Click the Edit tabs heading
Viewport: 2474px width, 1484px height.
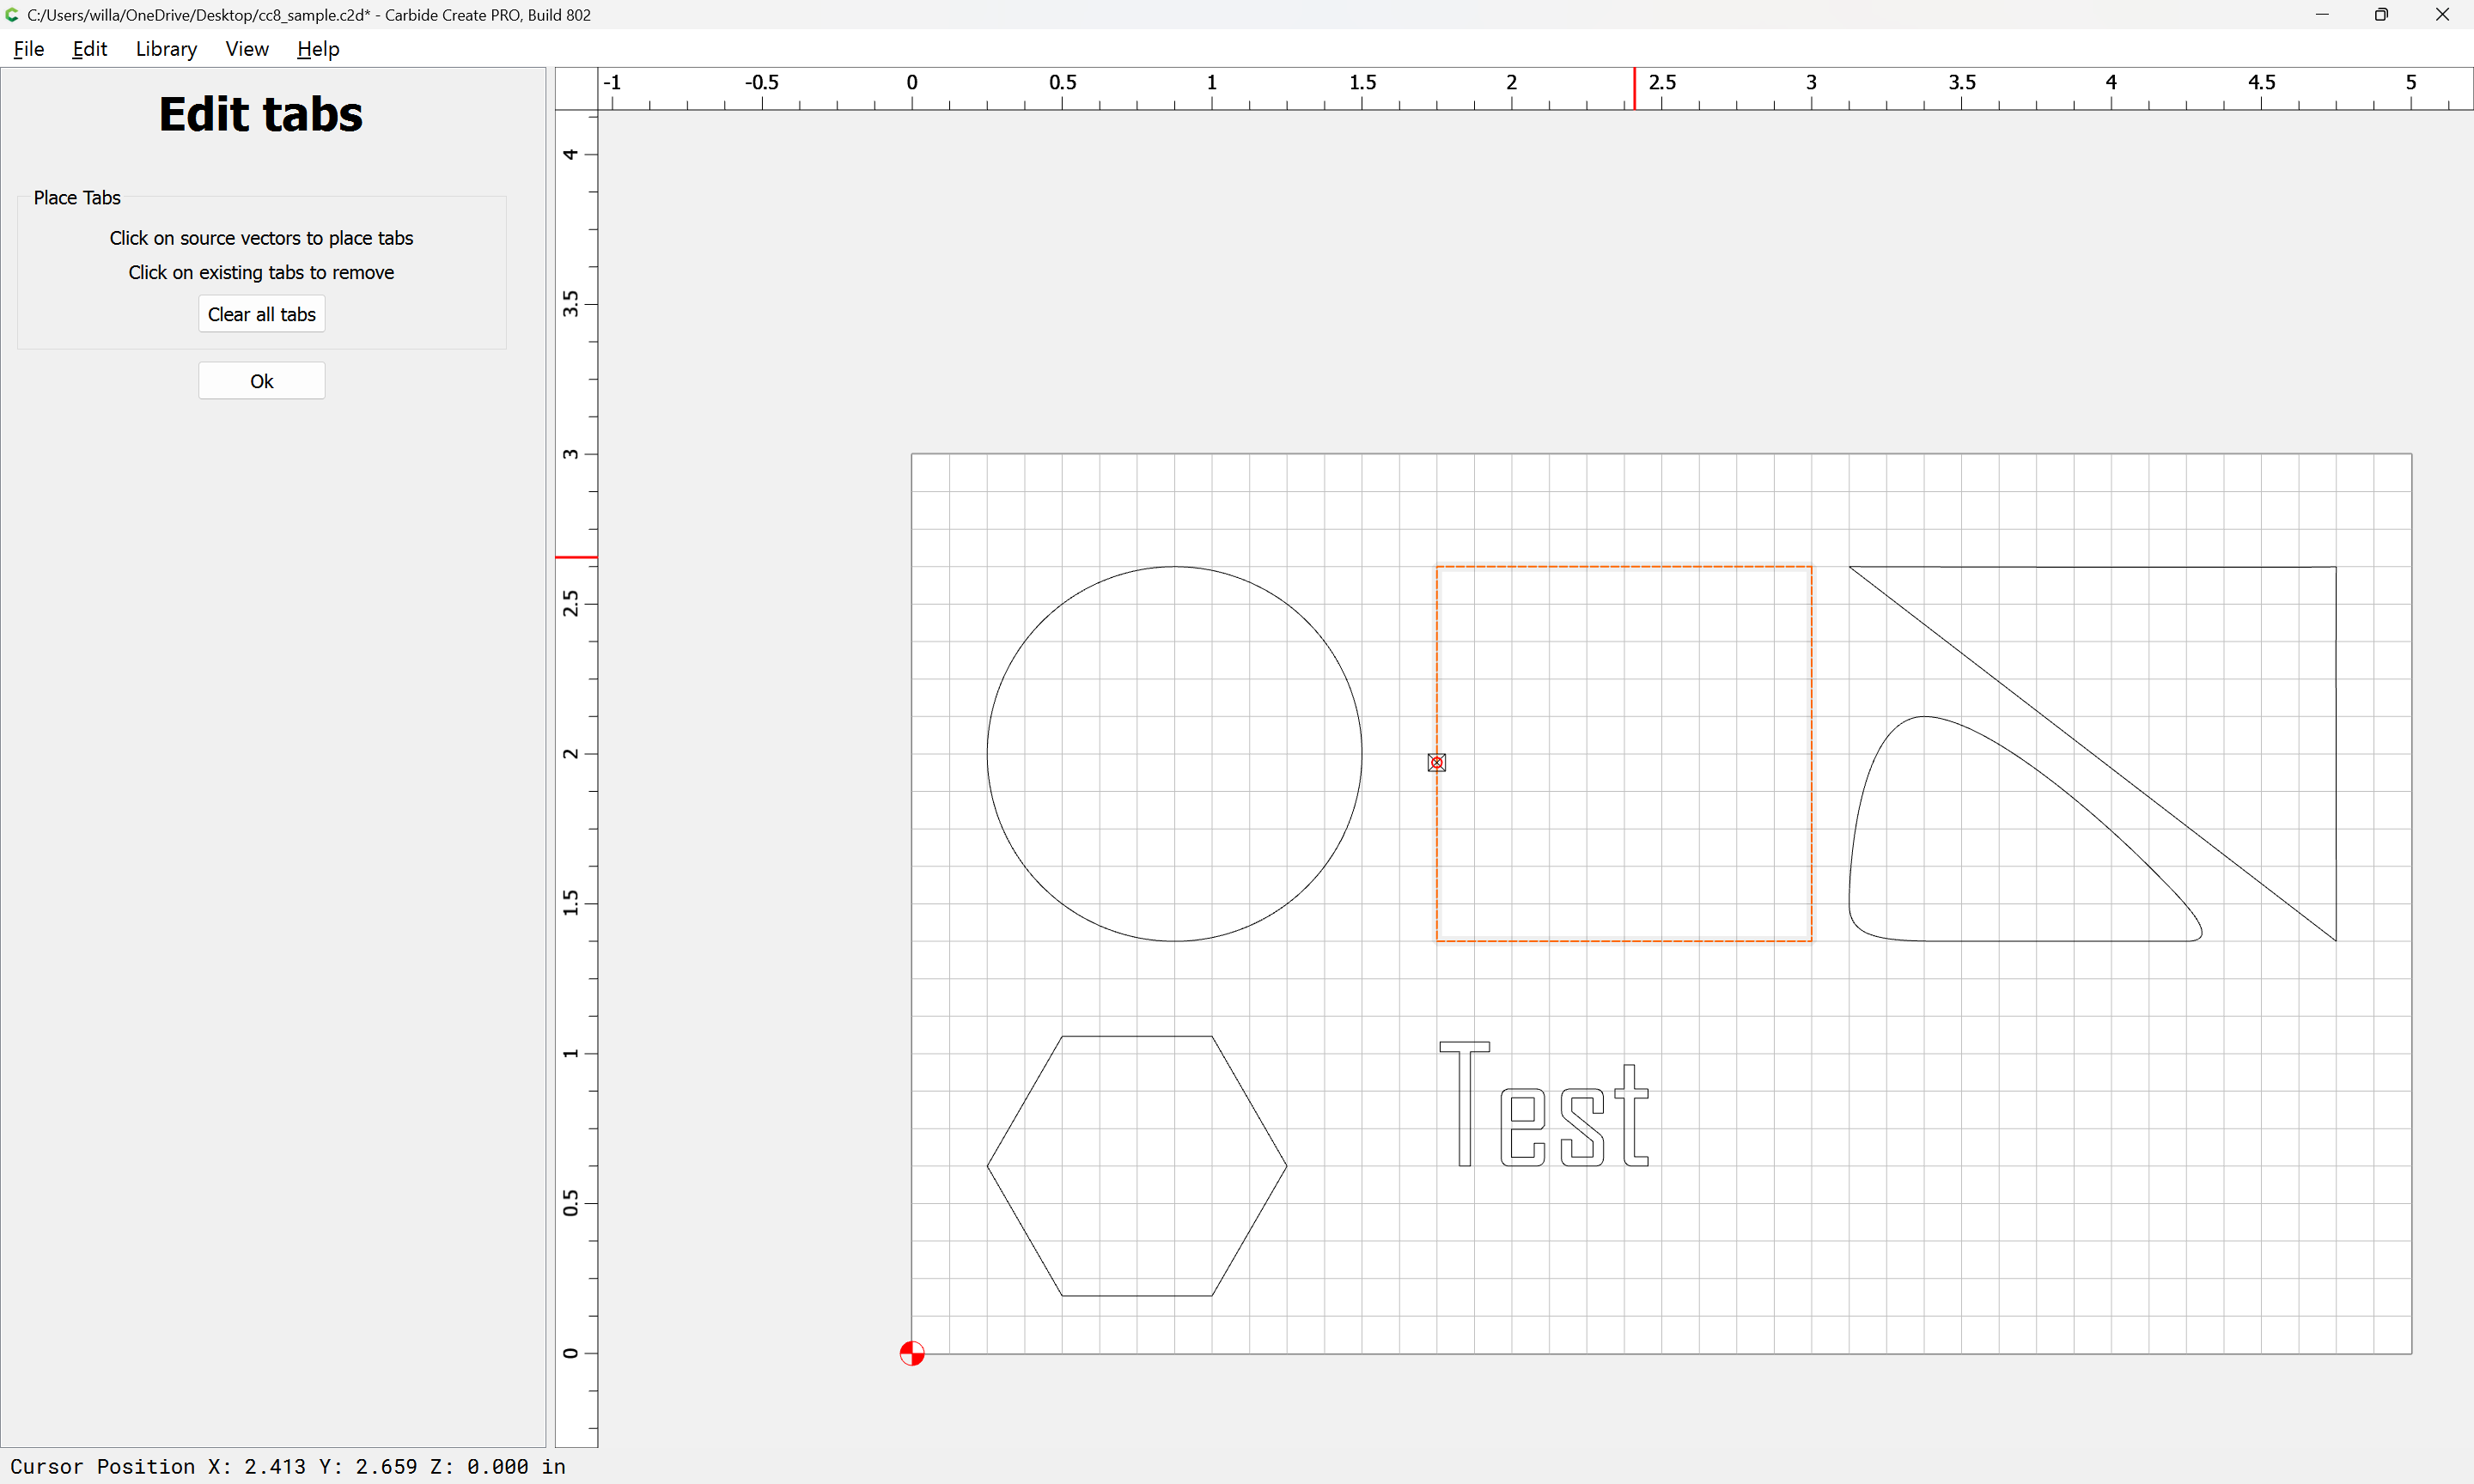pos(261,114)
